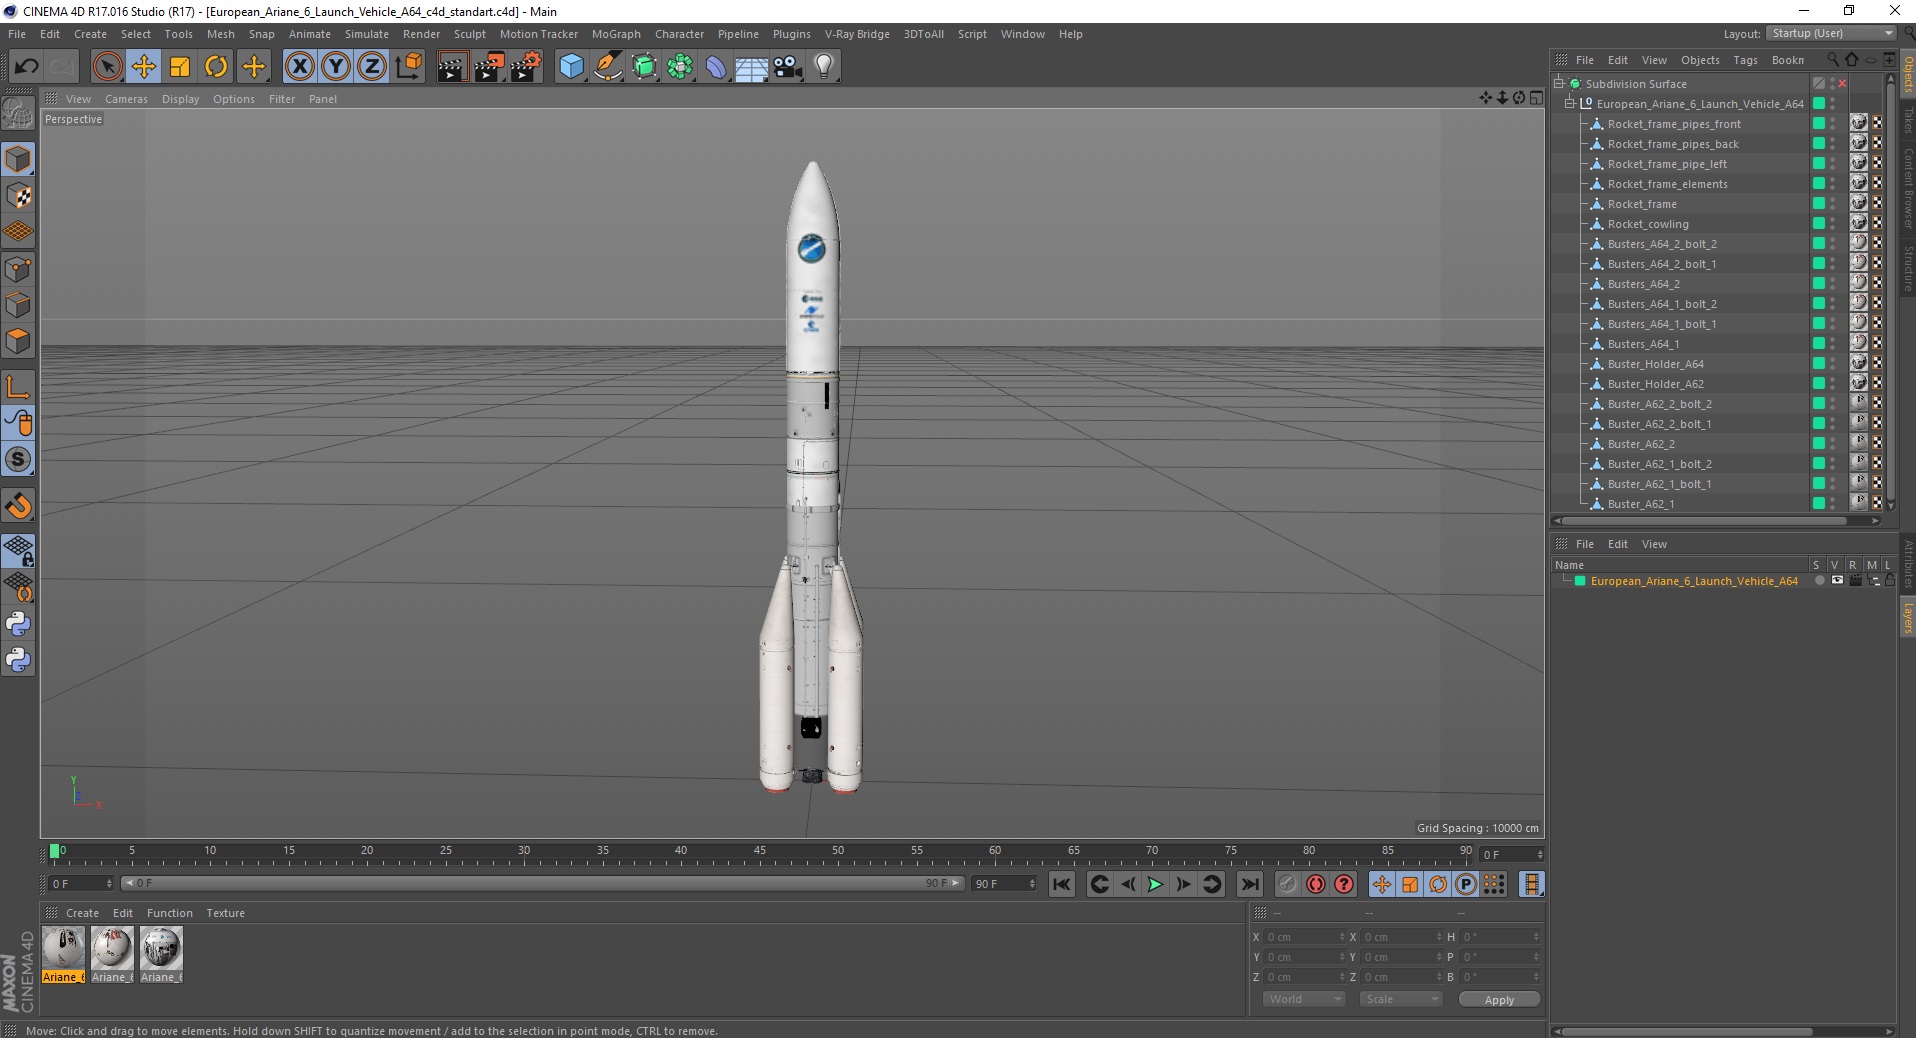This screenshot has width=1916, height=1038.
Task: Add a Camera object
Action: (x=788, y=67)
